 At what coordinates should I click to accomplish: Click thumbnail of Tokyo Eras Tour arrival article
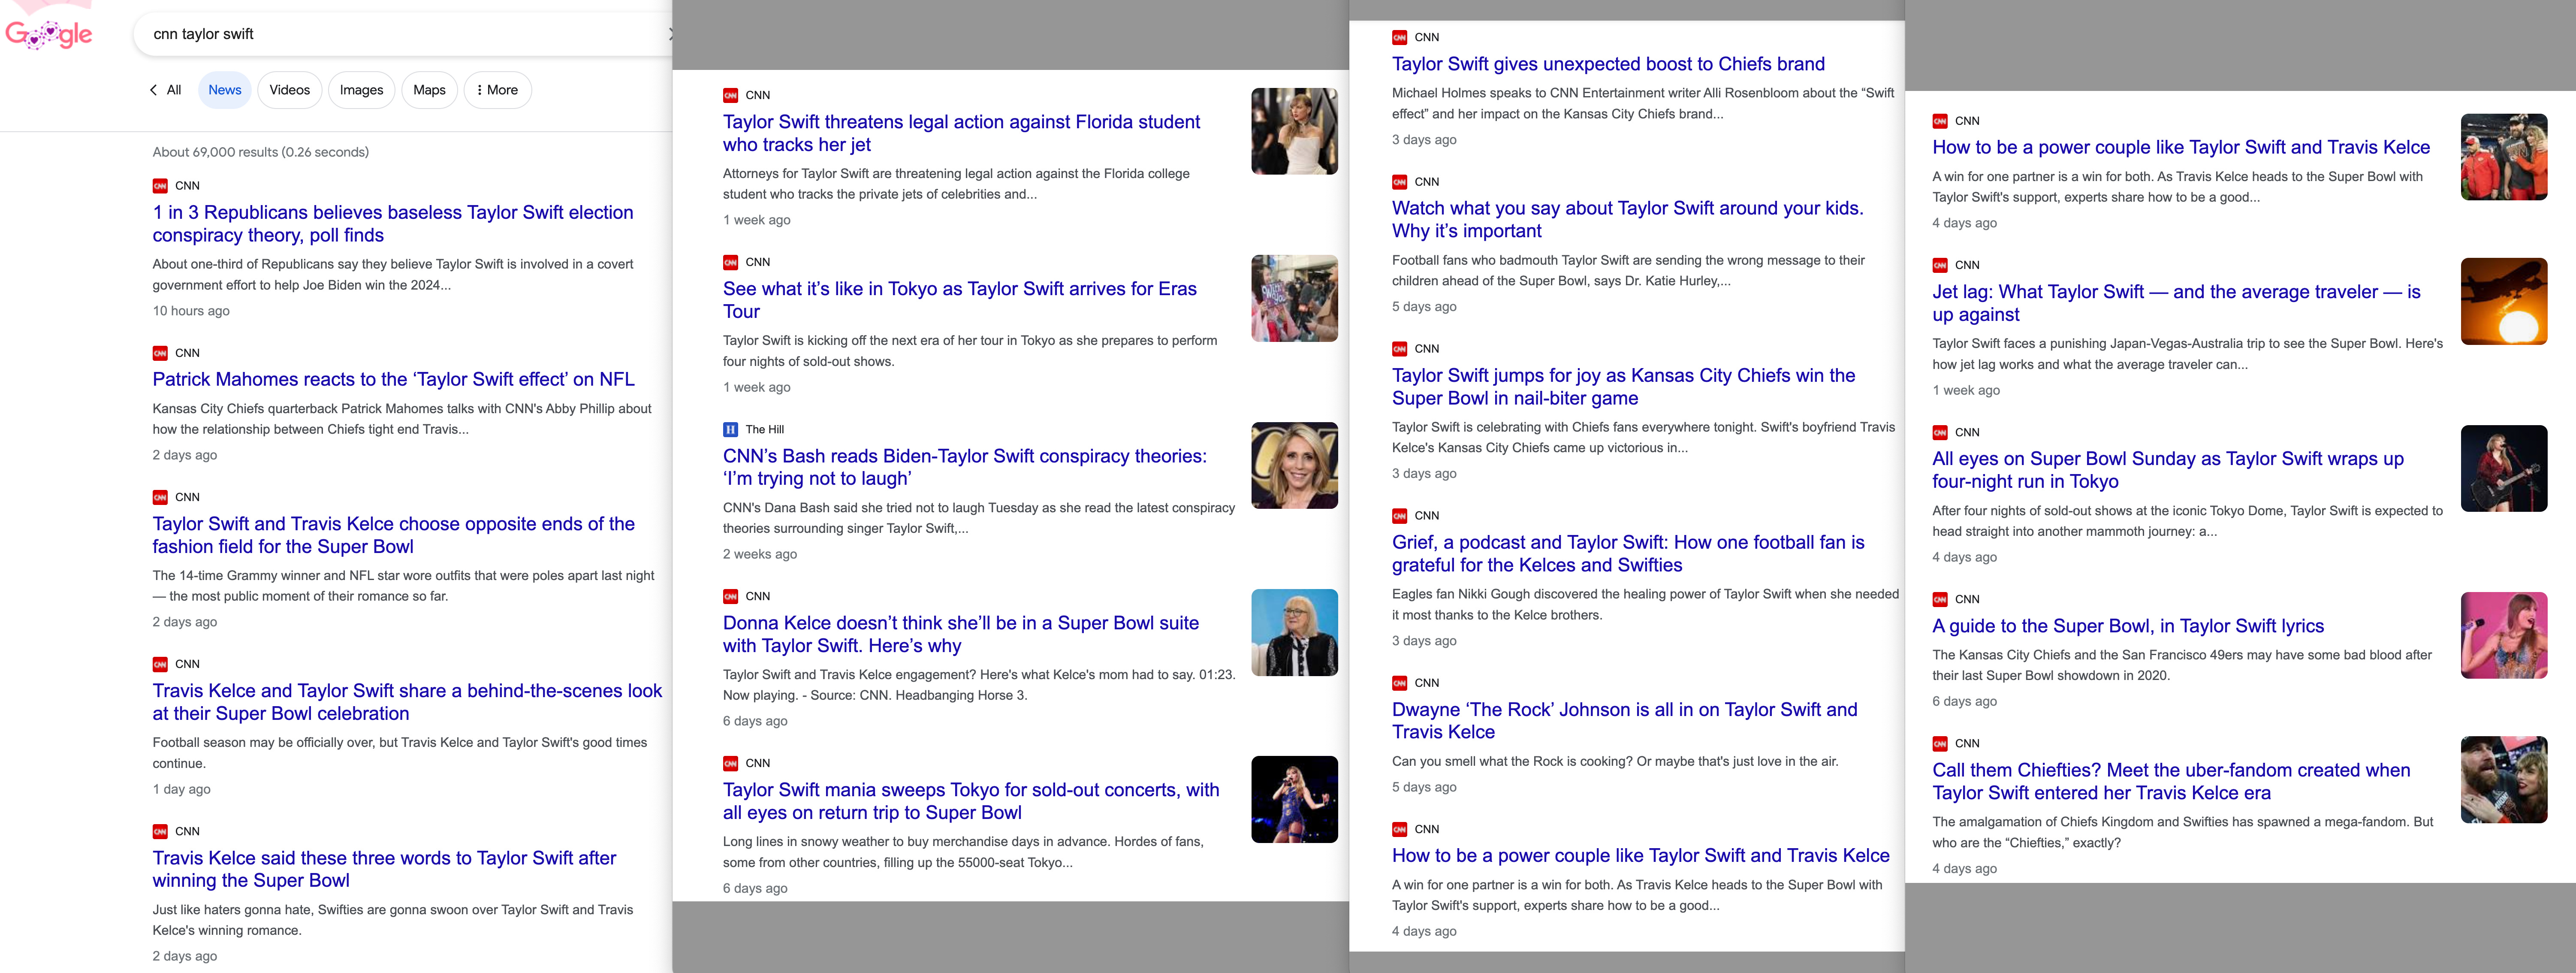coord(1294,298)
